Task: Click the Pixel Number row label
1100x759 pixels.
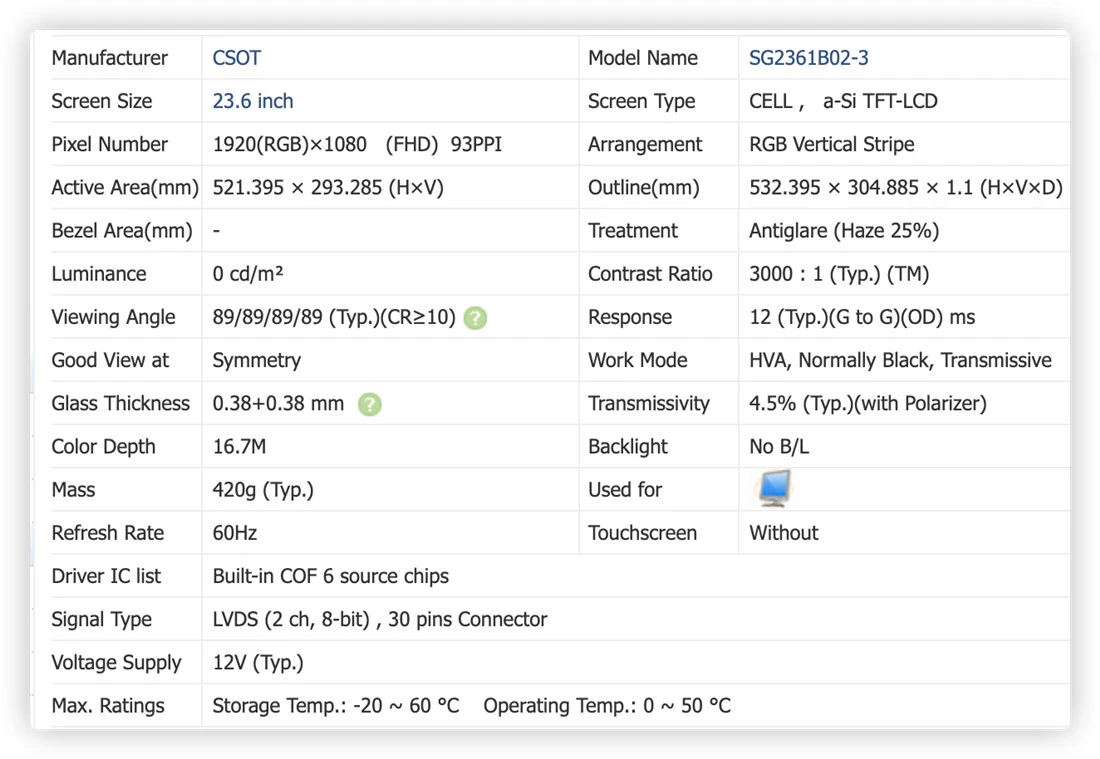Action: click(x=109, y=145)
